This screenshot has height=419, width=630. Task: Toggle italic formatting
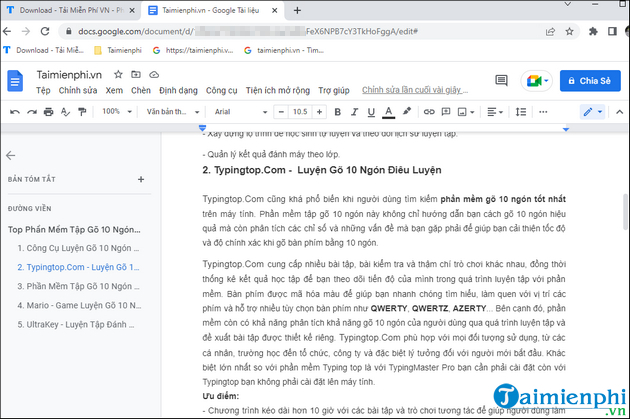354,112
